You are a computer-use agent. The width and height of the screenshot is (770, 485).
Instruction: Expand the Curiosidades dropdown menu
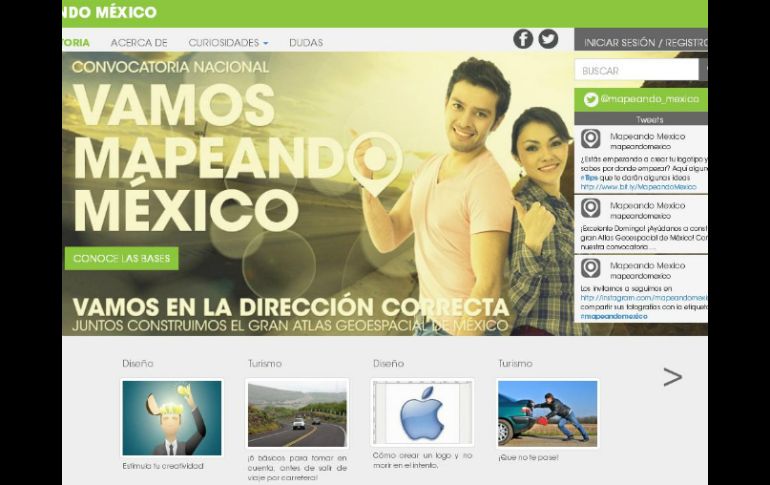[228, 43]
